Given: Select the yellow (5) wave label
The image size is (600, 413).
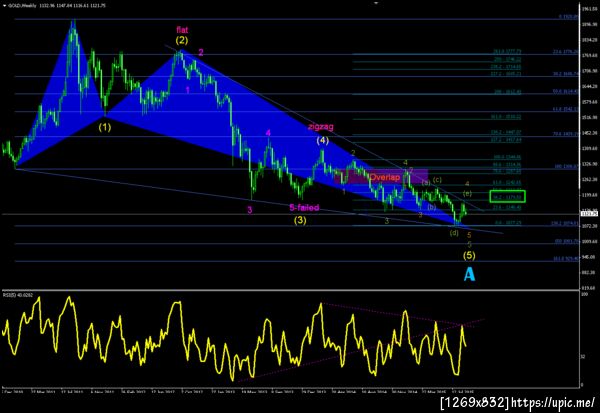Looking at the screenshot, I should pyautogui.click(x=469, y=255).
